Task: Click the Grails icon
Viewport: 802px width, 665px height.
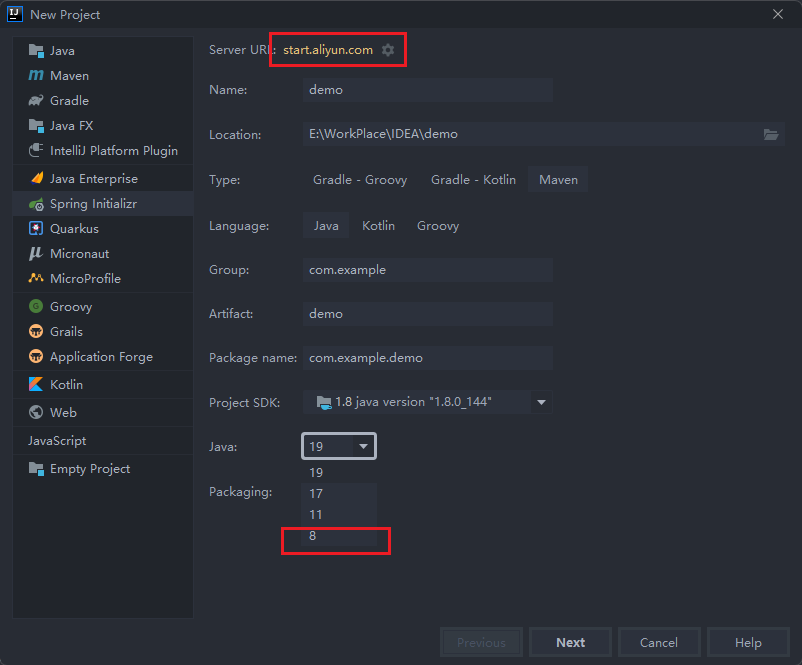Action: (x=36, y=331)
